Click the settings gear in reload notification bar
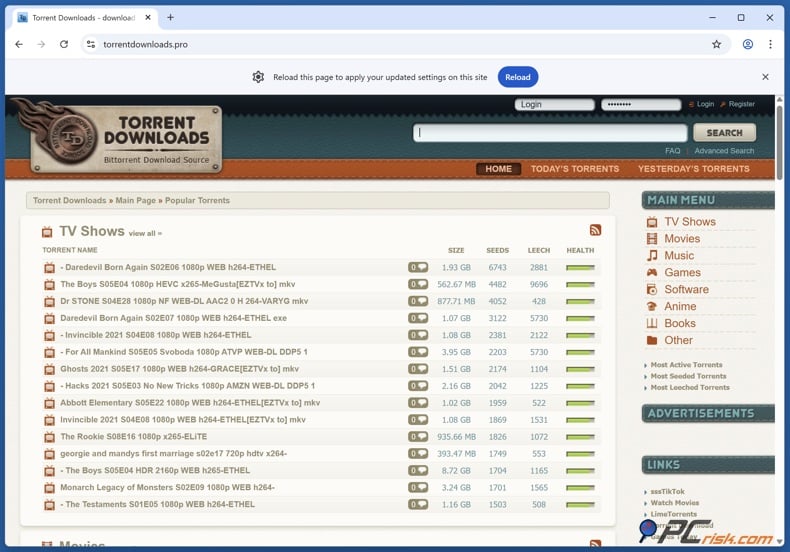Viewport: 790px width, 552px height. tap(258, 77)
